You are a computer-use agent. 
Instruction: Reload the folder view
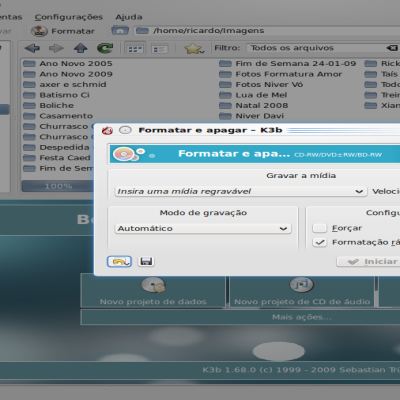[105, 48]
